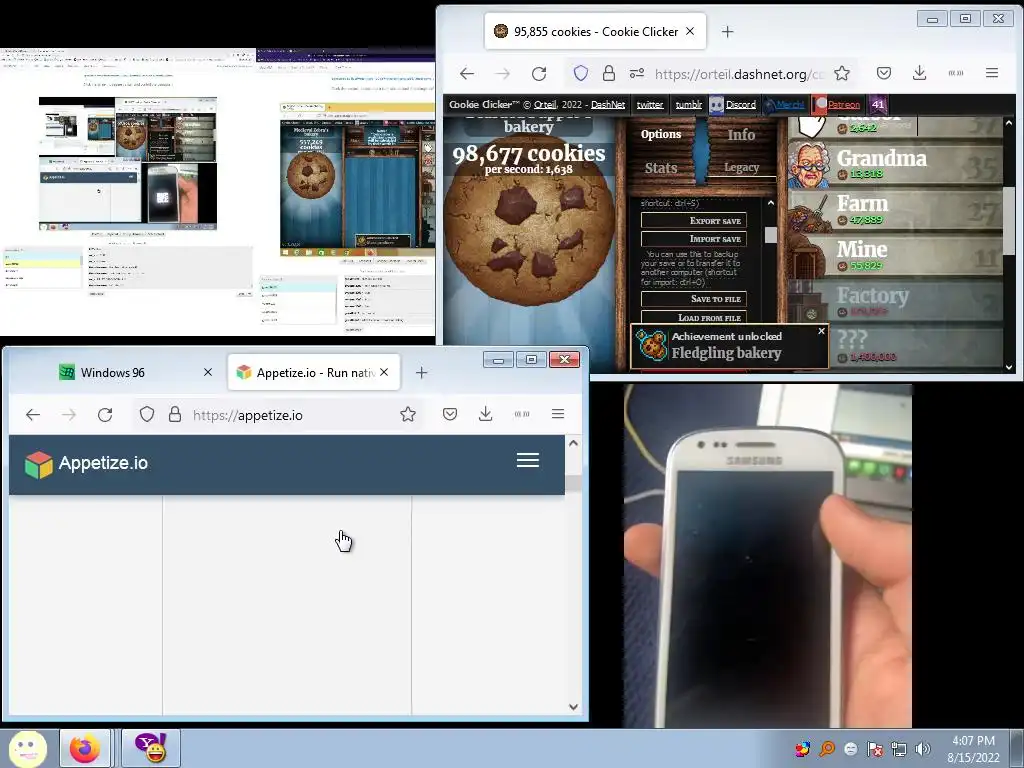This screenshot has height=768, width=1024.
Task: Open the Info menu in Cookie Clicker
Action: (741, 134)
